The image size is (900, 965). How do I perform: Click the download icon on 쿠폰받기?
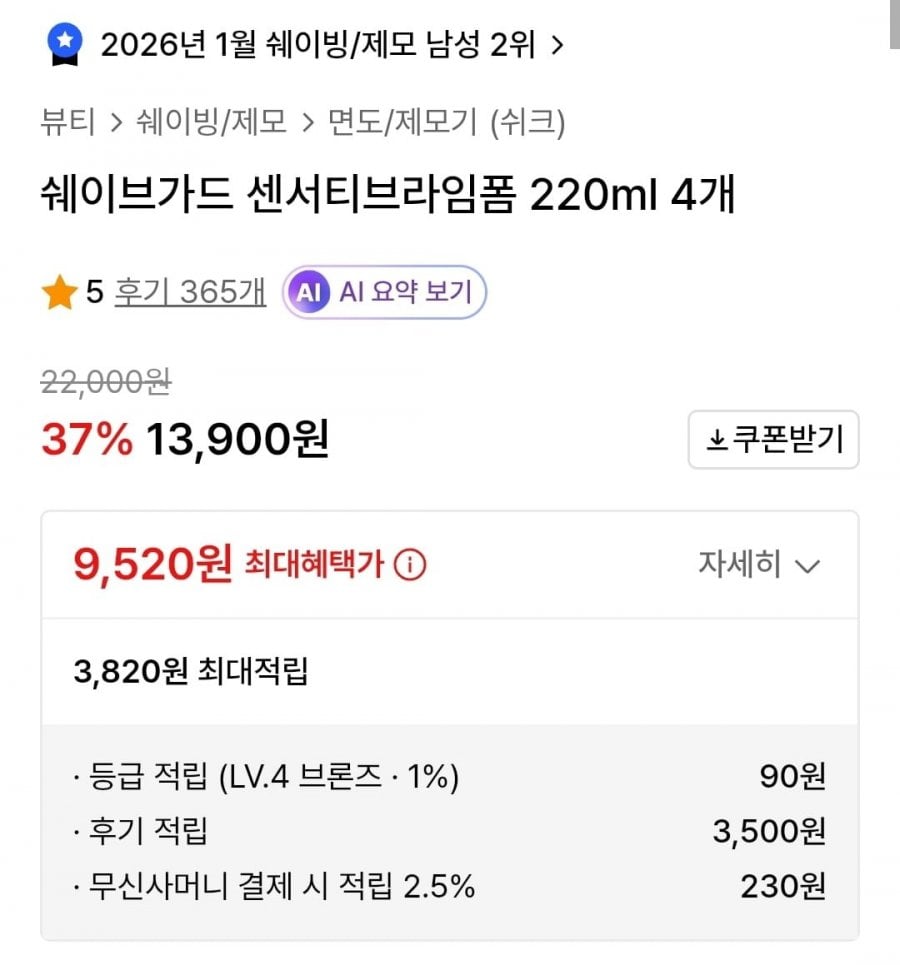pos(716,440)
